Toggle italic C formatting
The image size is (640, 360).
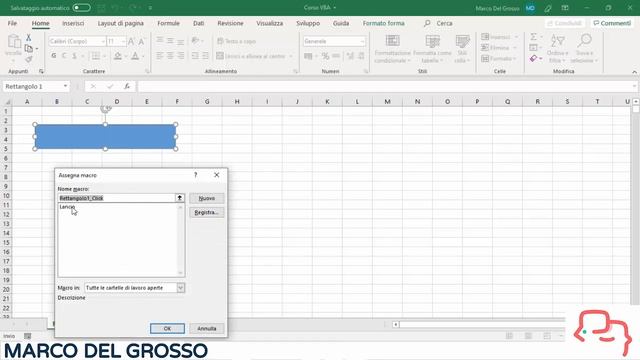click(64, 56)
